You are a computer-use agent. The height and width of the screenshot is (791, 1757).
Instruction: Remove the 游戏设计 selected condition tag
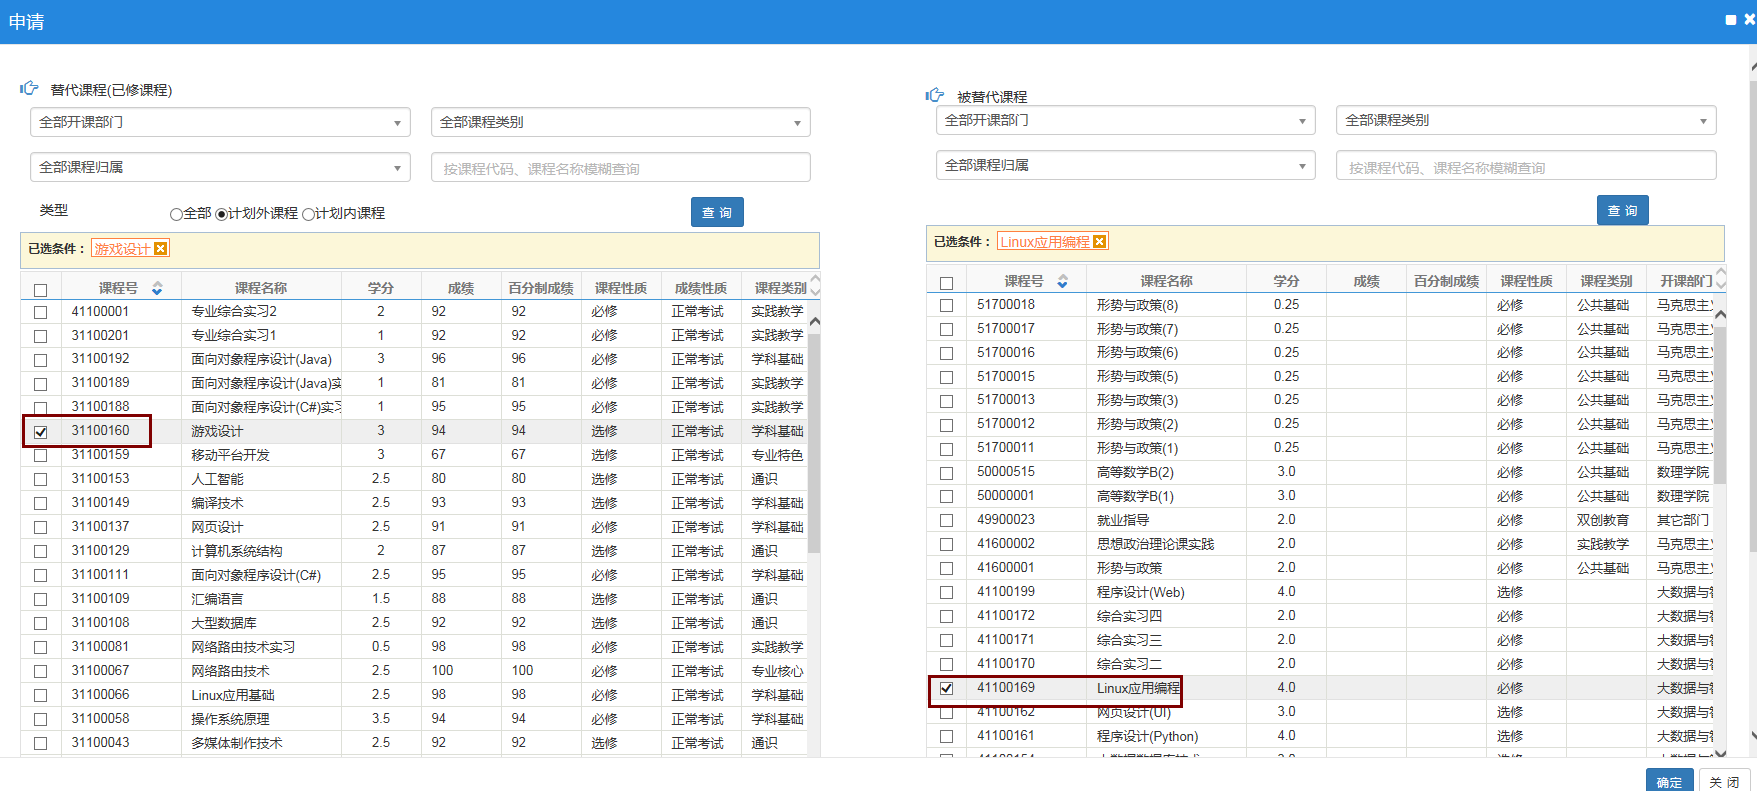point(160,249)
